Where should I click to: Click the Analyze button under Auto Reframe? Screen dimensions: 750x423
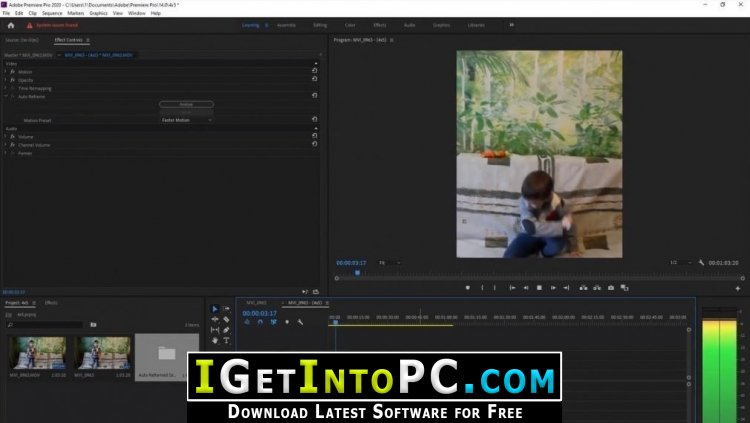pos(186,104)
